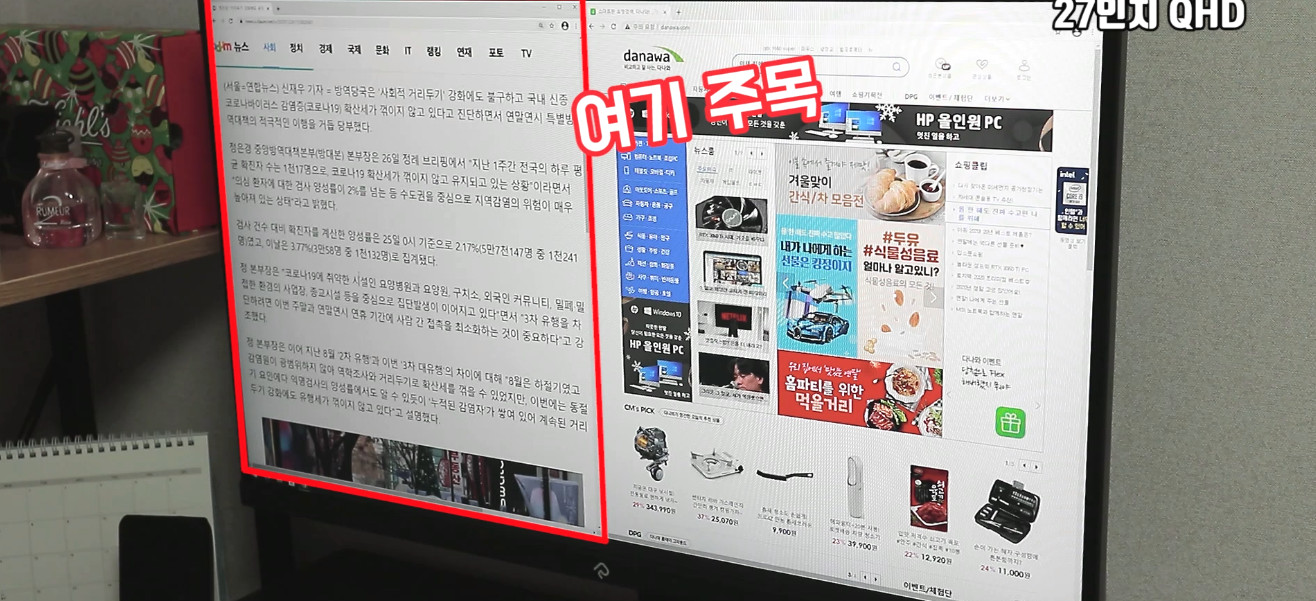This screenshot has width=1316, height=601.
Task: Open 쇼핑기획전 menu item on danawa
Action: (x=868, y=95)
